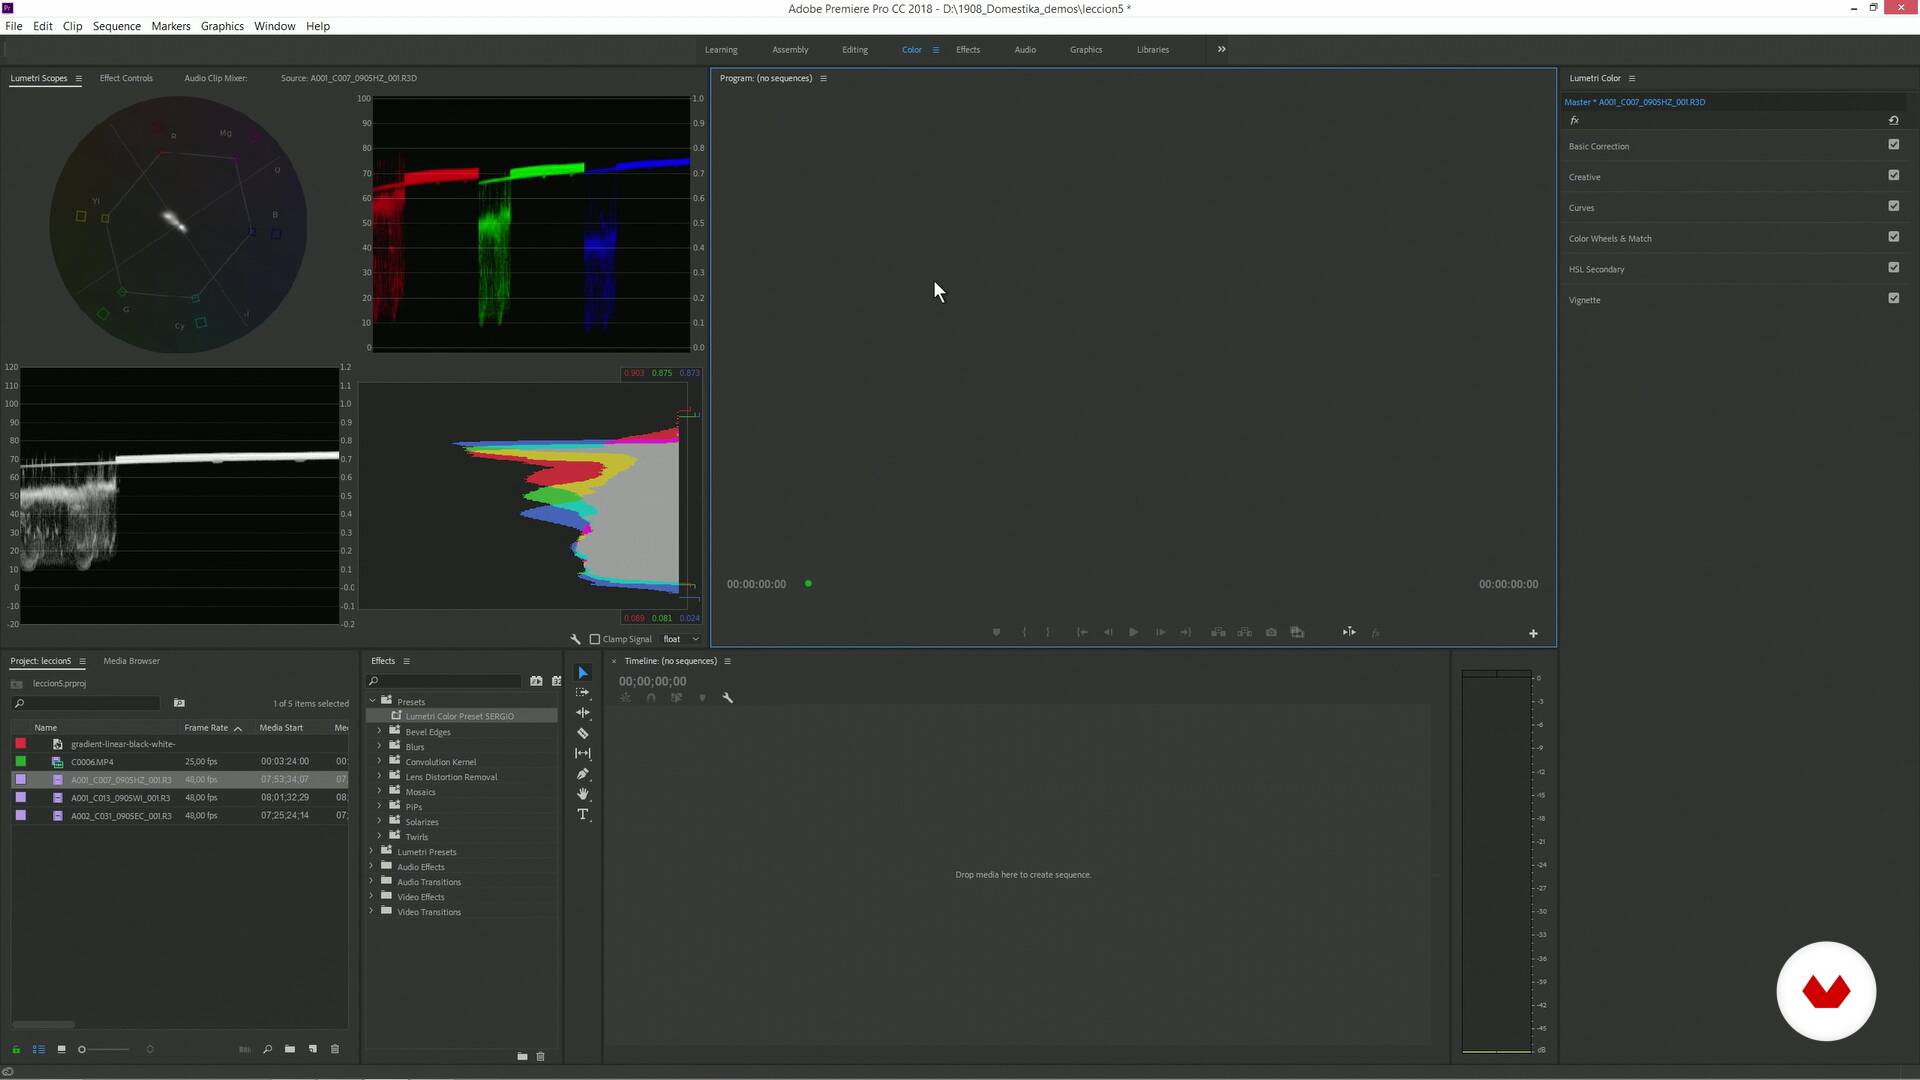Select the Razor tool

pyautogui.click(x=583, y=733)
